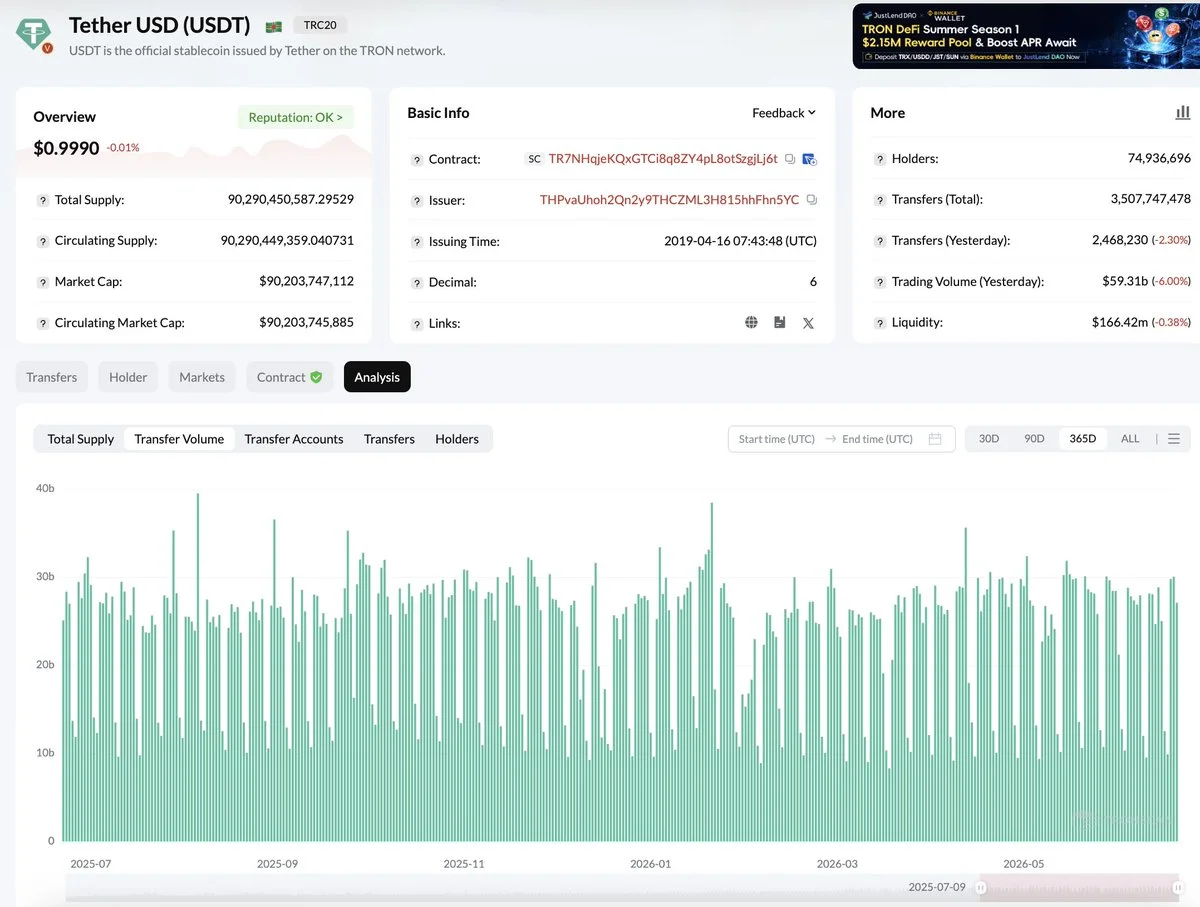Click the range slider left handle
Image resolution: width=1200 pixels, height=907 pixels.
[x=982, y=887]
